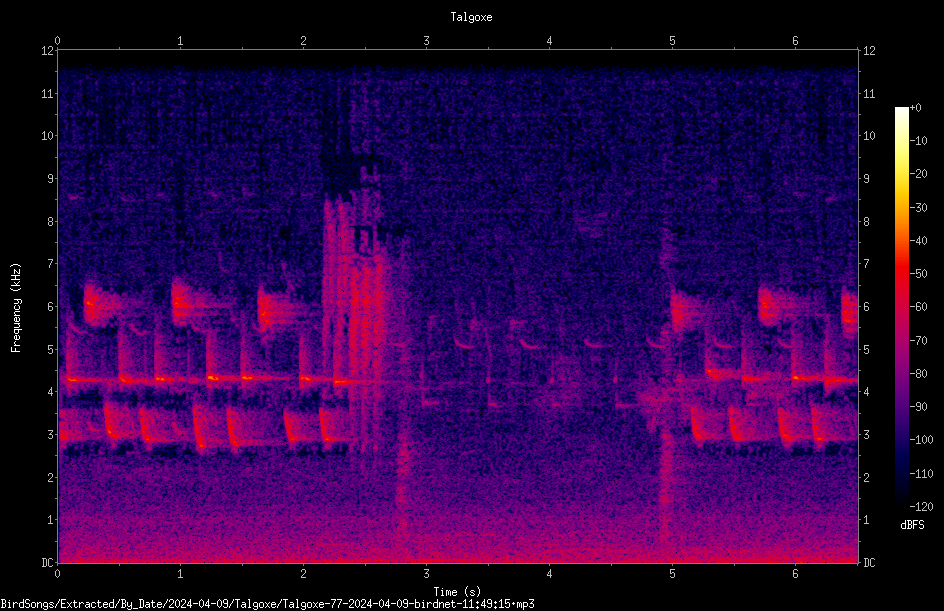Click the DC label on left axis
The image size is (944, 611).
click(x=47, y=562)
